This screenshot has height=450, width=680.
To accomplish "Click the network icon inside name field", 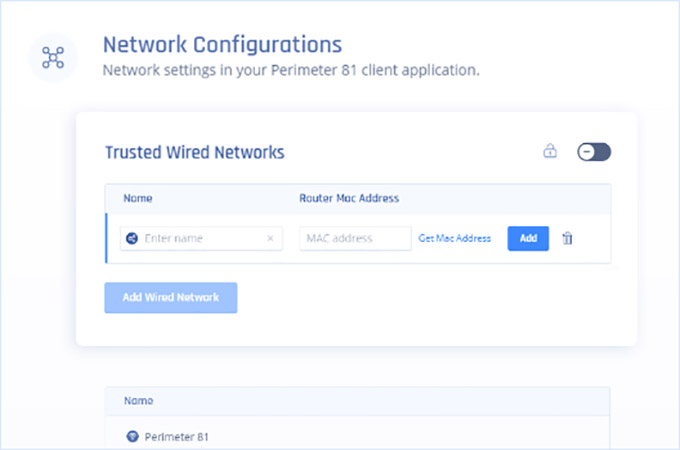I will click(133, 239).
